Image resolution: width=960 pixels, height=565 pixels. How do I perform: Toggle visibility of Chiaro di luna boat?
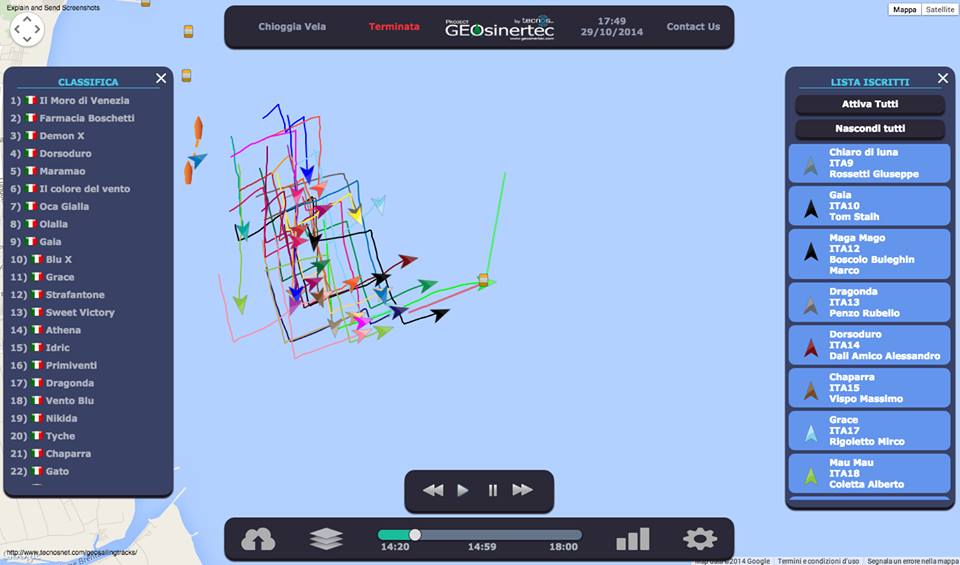[868, 164]
